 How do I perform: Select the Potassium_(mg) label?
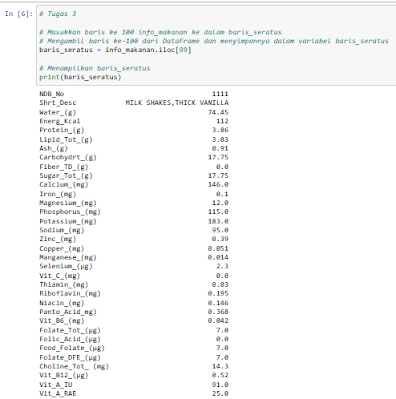[68, 221]
